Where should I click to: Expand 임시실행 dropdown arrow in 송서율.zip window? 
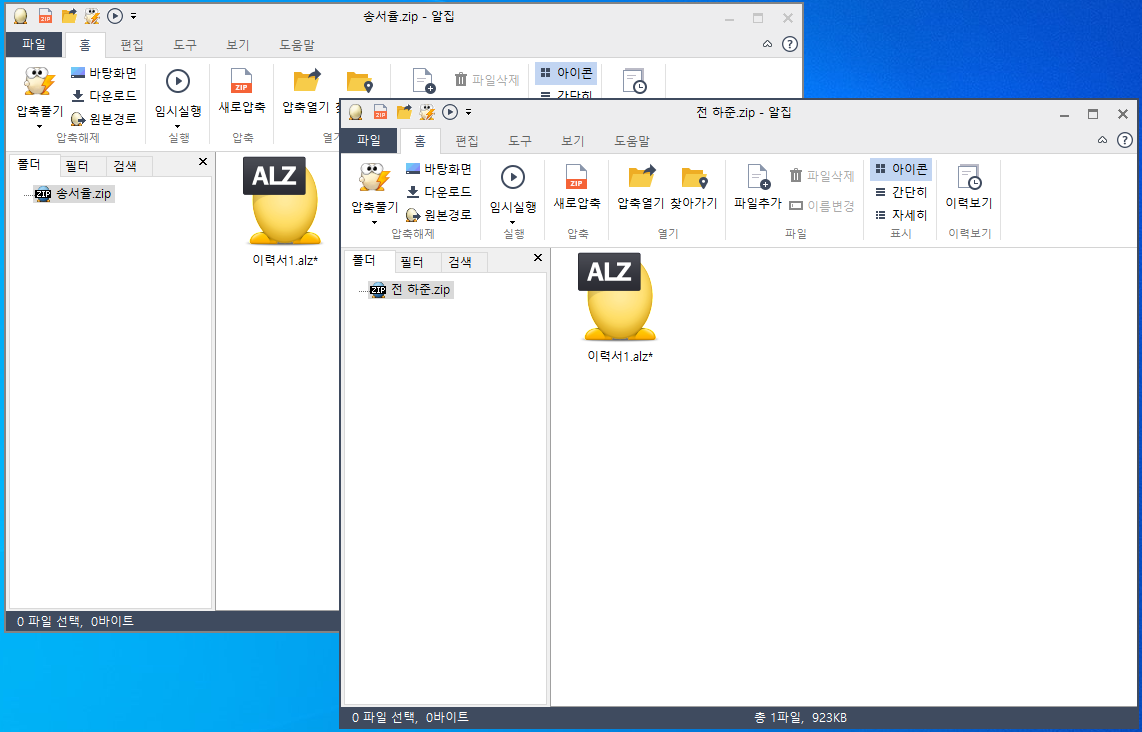point(178,127)
